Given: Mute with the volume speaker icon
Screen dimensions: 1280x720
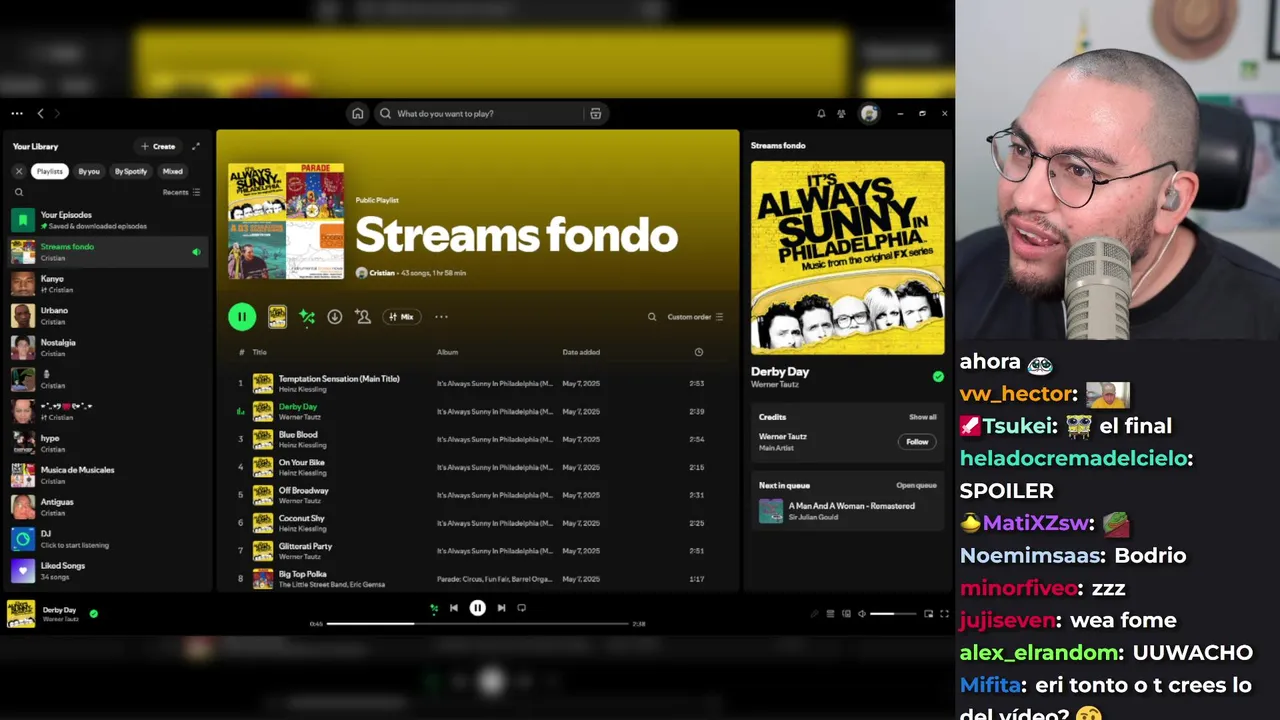Looking at the screenshot, I should (x=862, y=614).
